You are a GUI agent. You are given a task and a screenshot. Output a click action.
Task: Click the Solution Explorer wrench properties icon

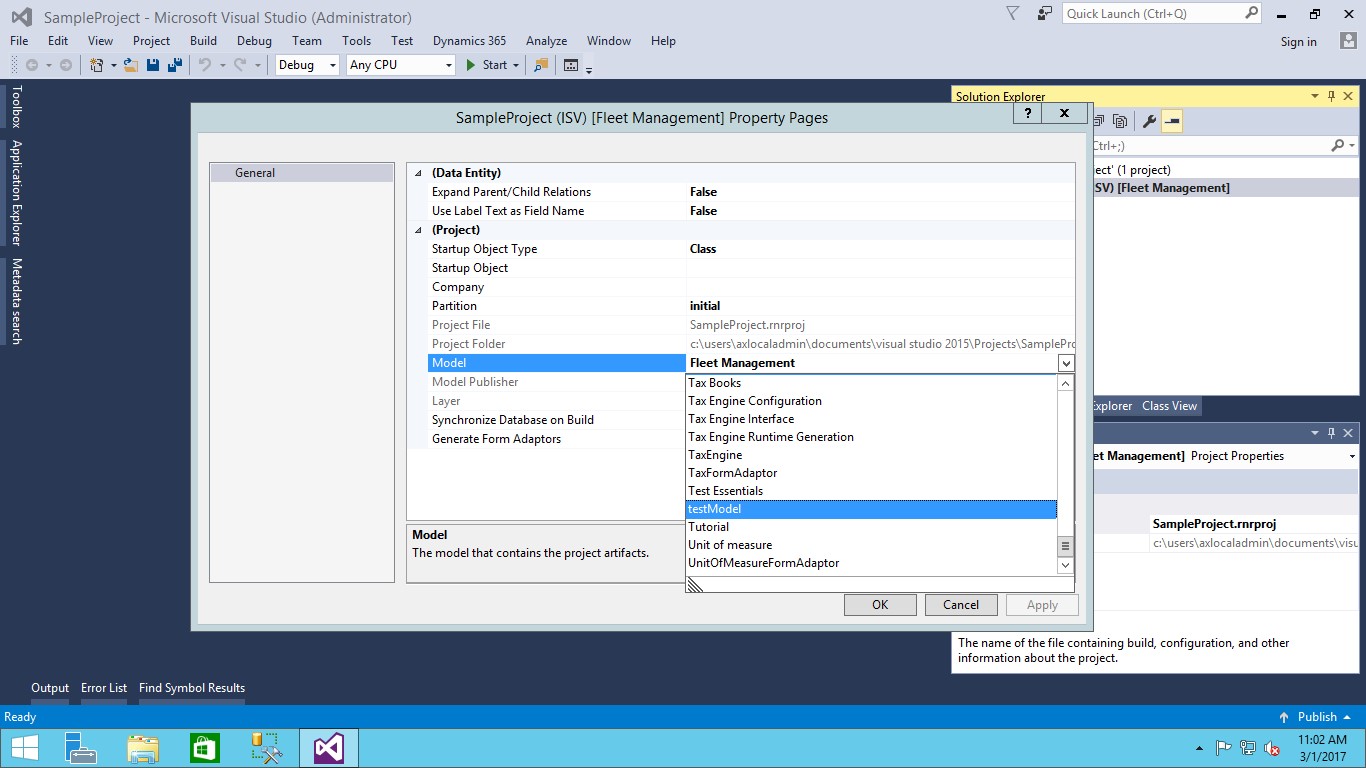click(1149, 121)
